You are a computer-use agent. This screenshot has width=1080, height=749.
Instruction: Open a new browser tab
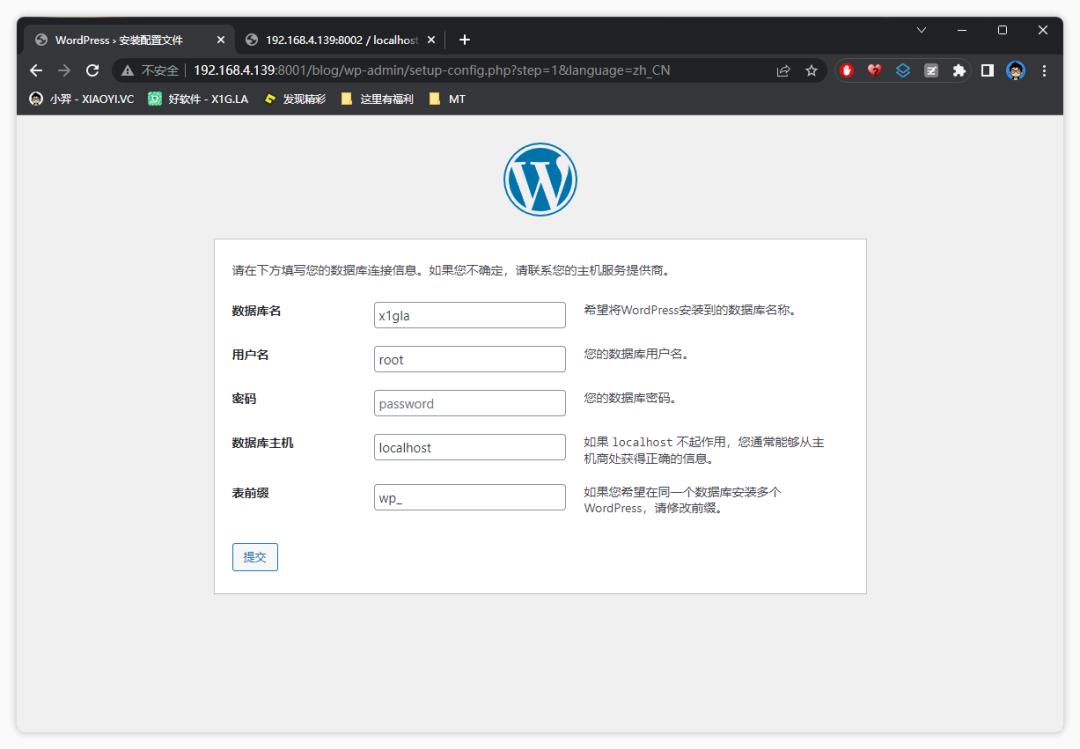464,40
